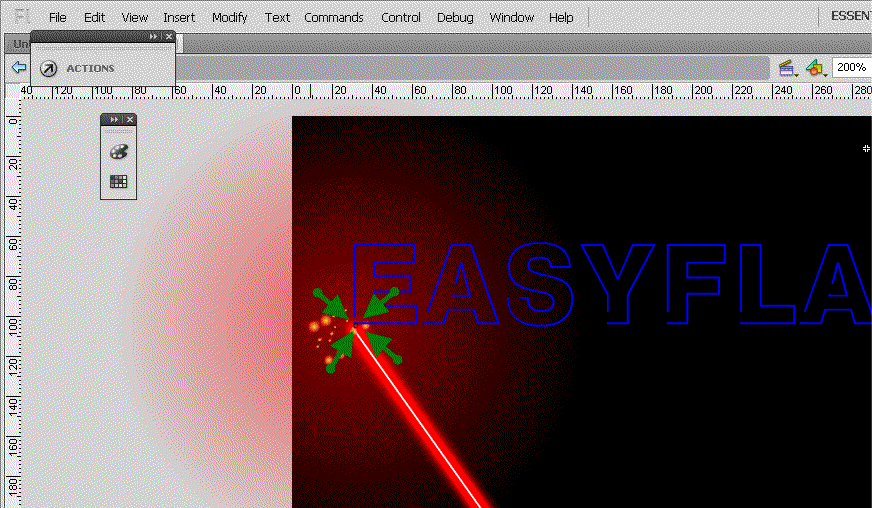
Task: Open the Help menu
Action: tap(561, 17)
